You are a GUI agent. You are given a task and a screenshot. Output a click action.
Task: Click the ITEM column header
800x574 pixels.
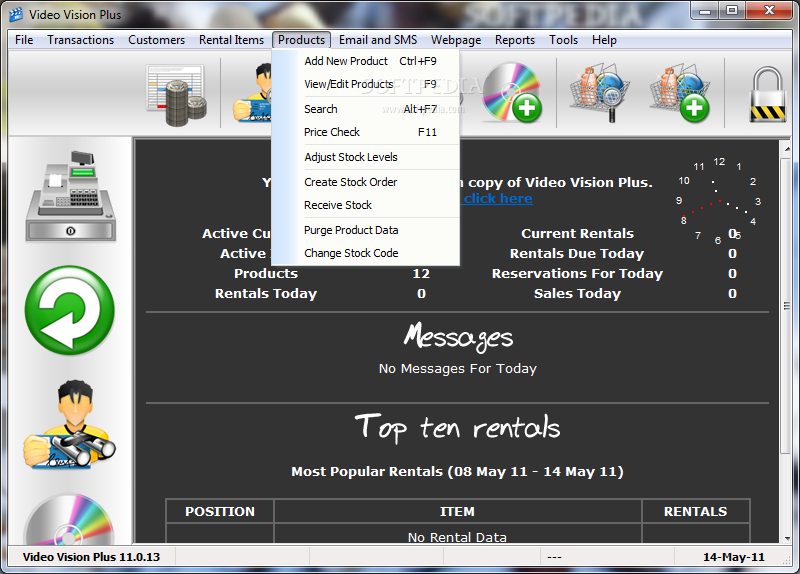[x=458, y=511]
